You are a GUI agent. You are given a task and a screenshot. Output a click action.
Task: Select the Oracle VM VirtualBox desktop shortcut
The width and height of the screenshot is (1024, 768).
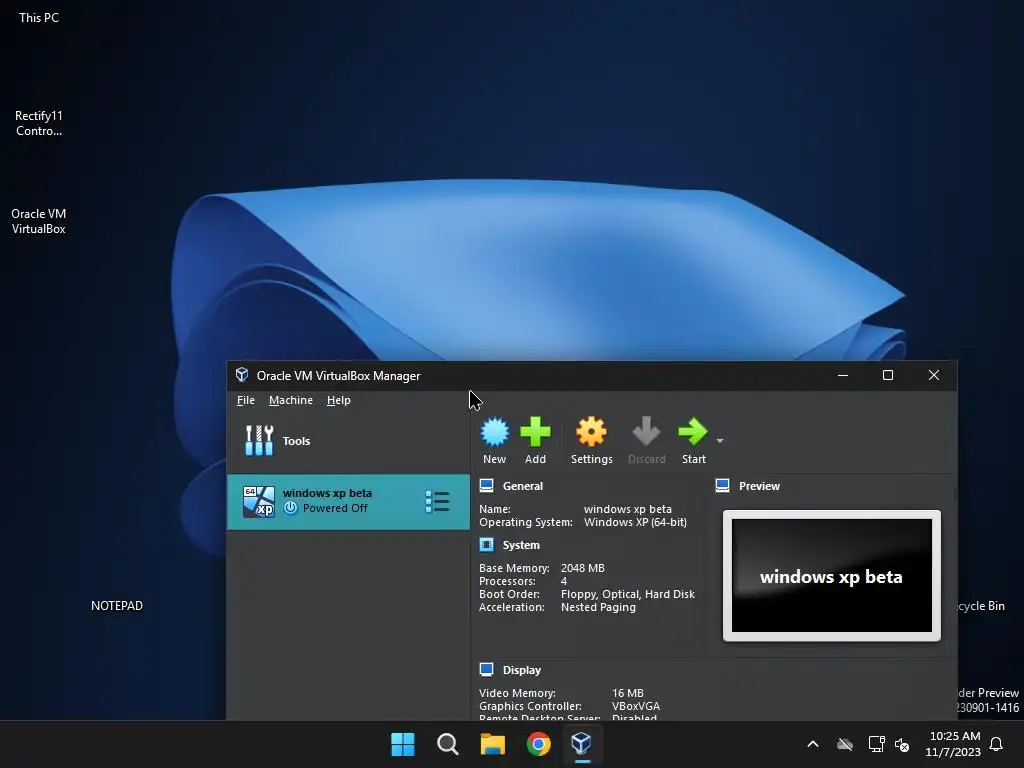coord(39,221)
